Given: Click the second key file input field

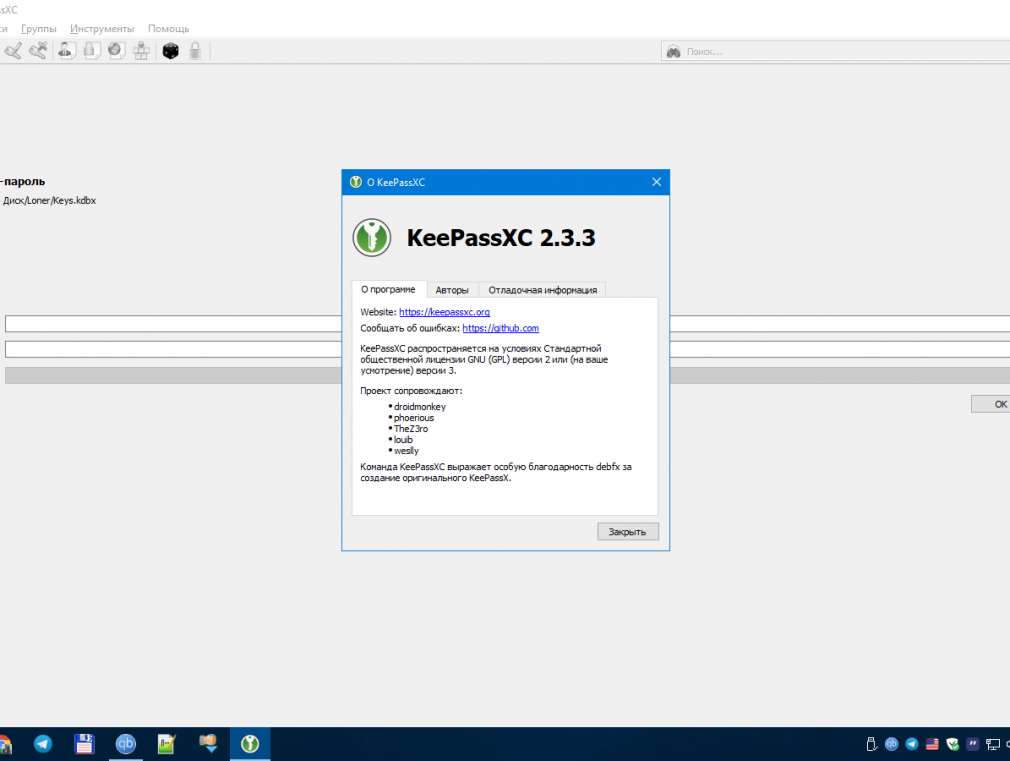Looking at the screenshot, I should 173,349.
